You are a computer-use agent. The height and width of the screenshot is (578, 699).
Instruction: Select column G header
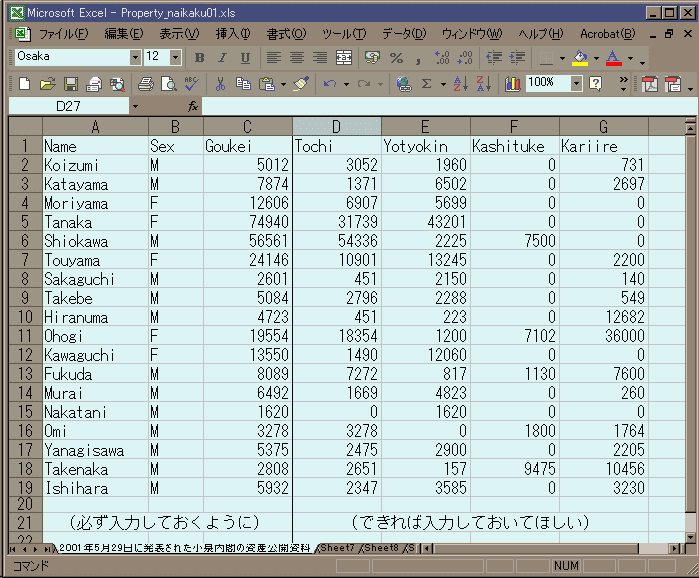point(604,127)
